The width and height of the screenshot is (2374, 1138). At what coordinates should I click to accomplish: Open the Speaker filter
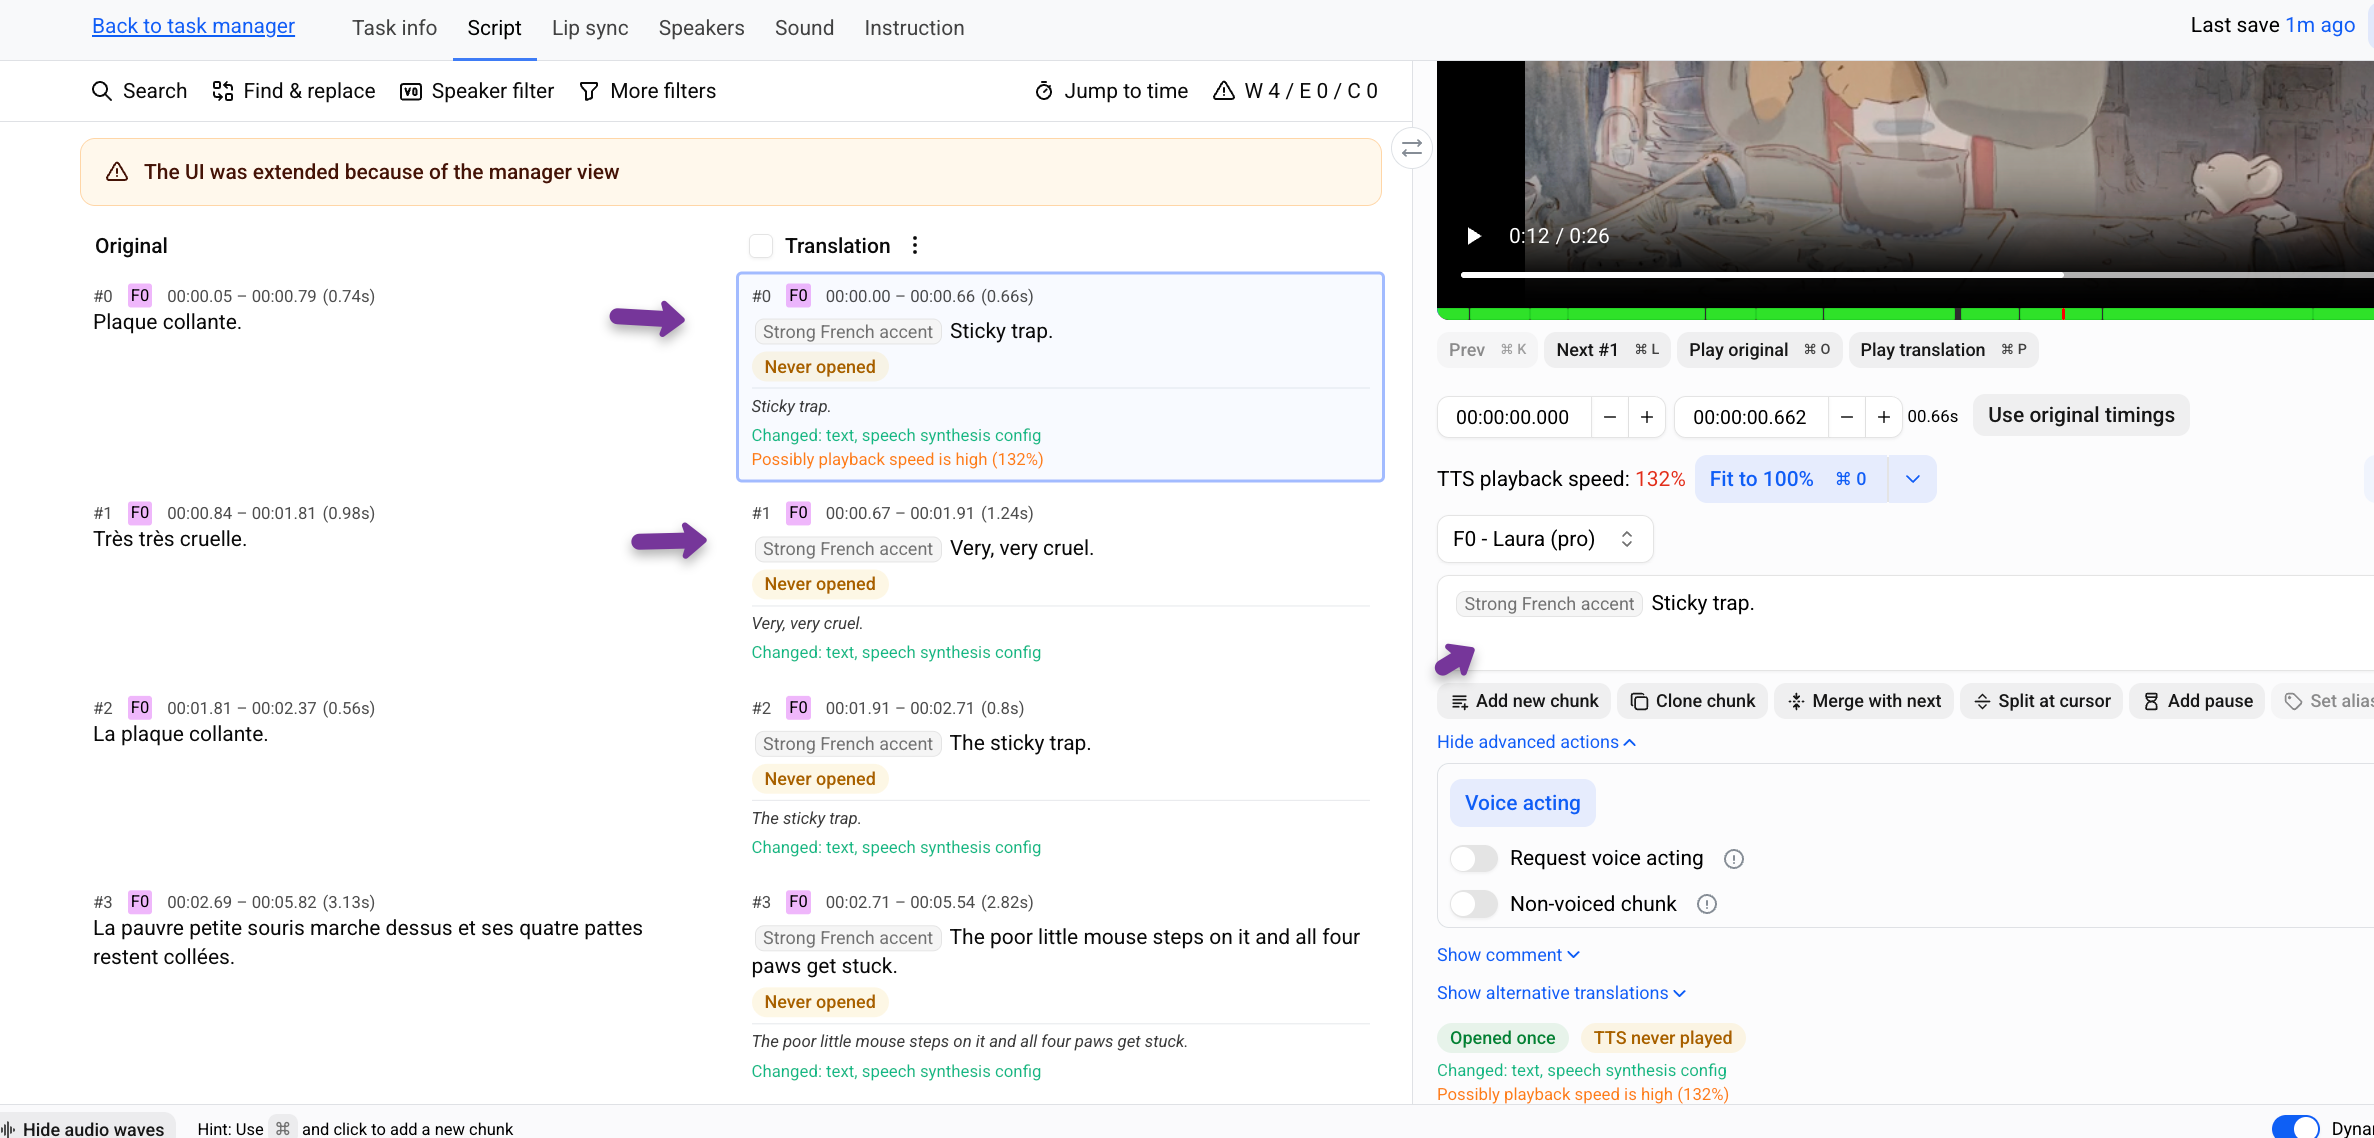pos(477,91)
